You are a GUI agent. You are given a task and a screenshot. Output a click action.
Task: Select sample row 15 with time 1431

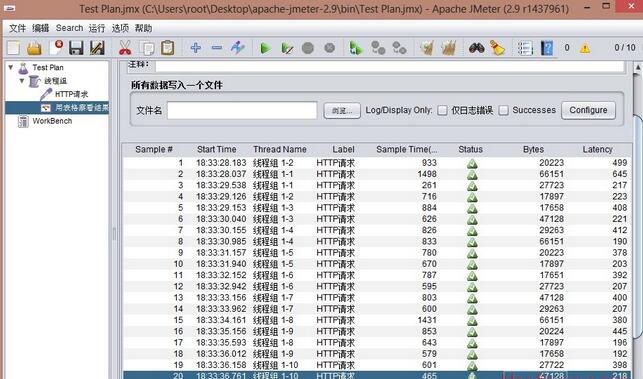click(x=377, y=320)
